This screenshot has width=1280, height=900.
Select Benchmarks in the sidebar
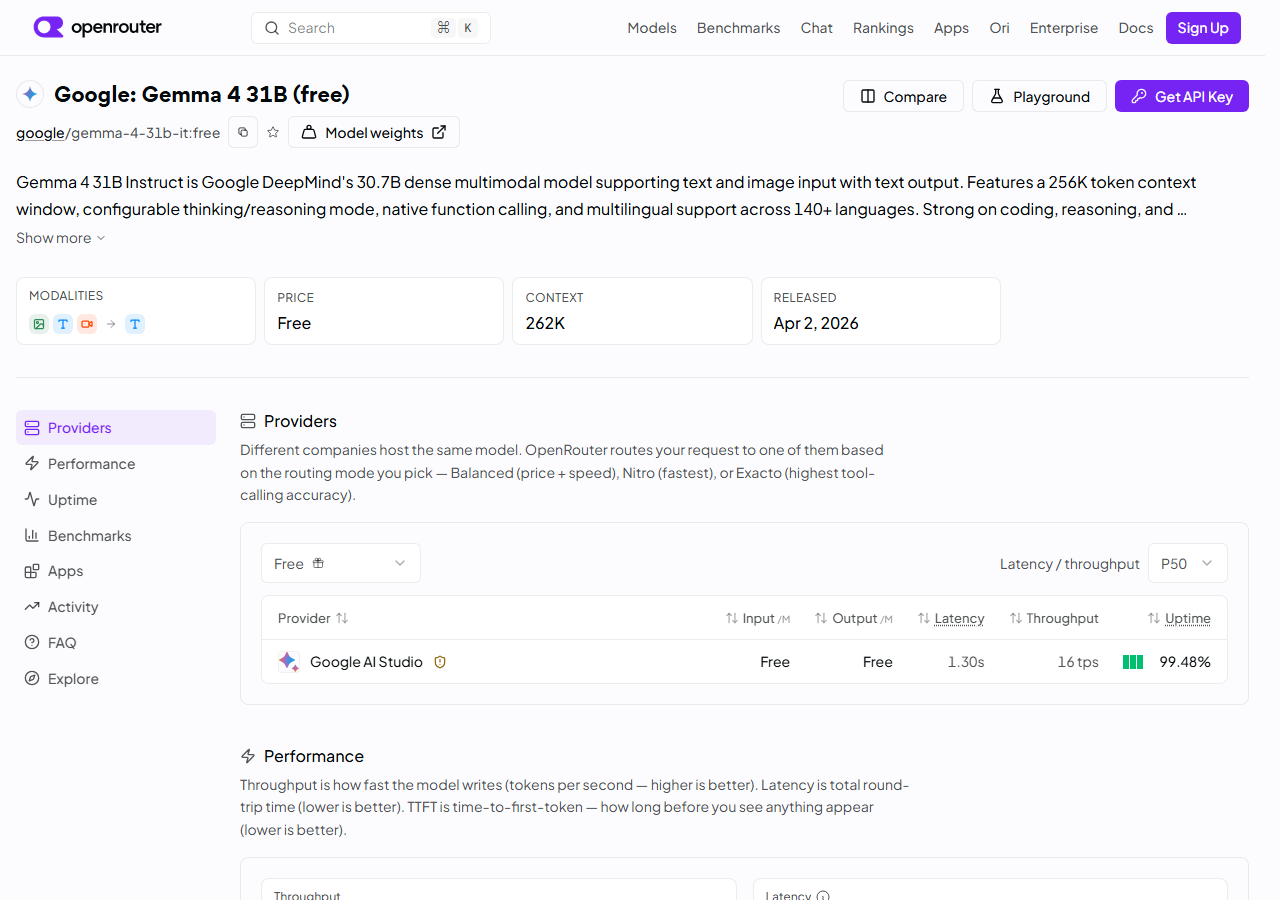coord(116,536)
